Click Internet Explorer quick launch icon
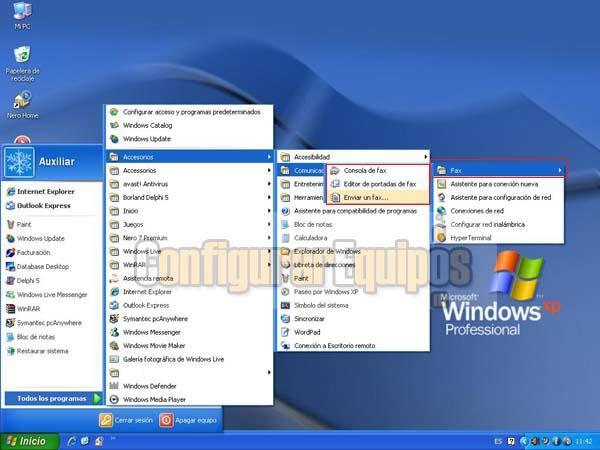 coord(71,441)
